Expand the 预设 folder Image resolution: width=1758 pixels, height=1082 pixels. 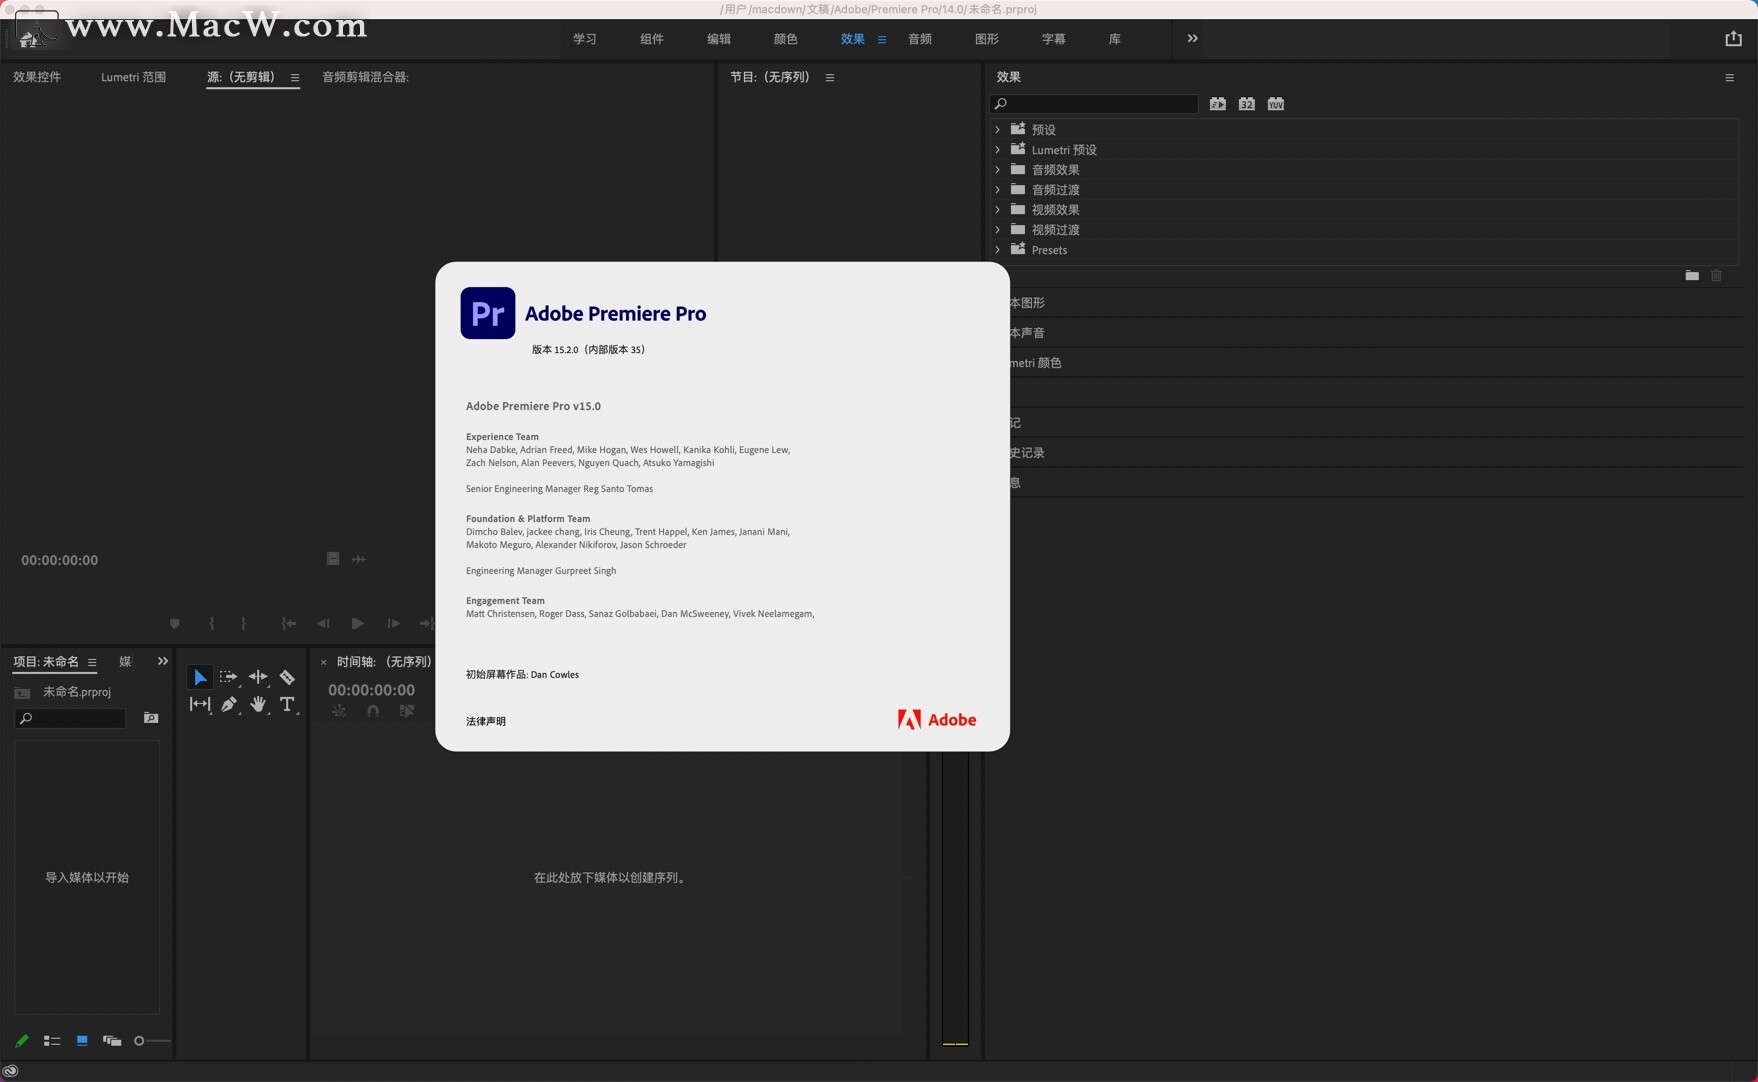coord(997,130)
